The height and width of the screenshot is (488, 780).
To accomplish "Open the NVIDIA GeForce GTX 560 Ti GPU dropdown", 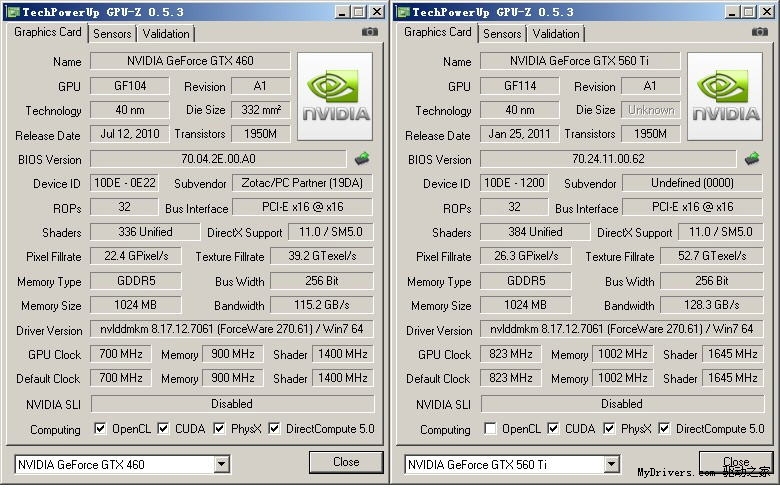I will click(x=611, y=465).
